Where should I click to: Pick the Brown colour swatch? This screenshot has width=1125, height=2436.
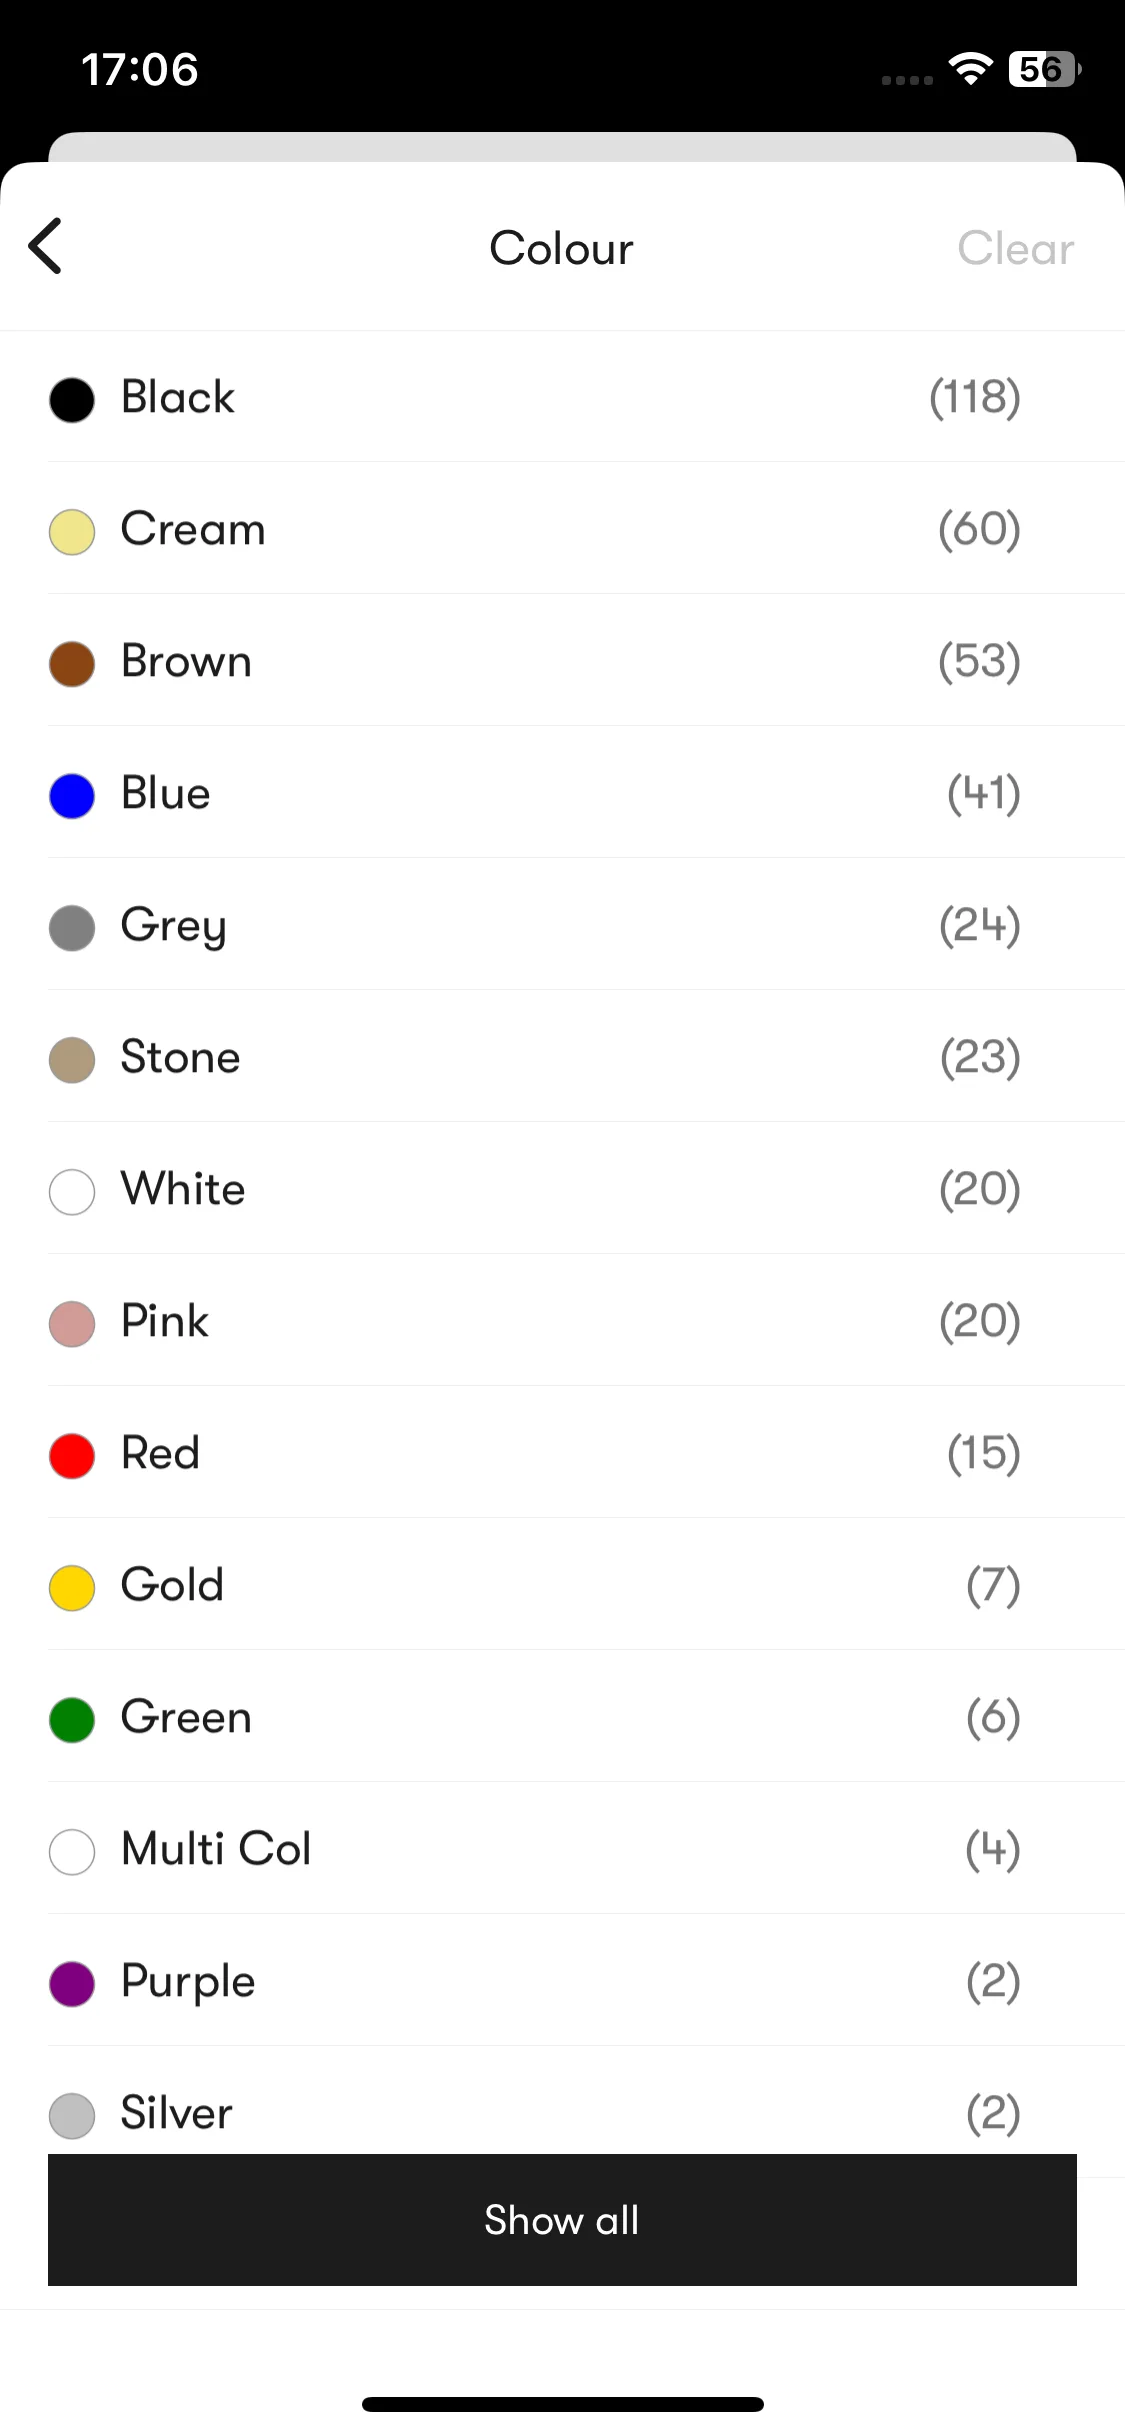(x=72, y=664)
